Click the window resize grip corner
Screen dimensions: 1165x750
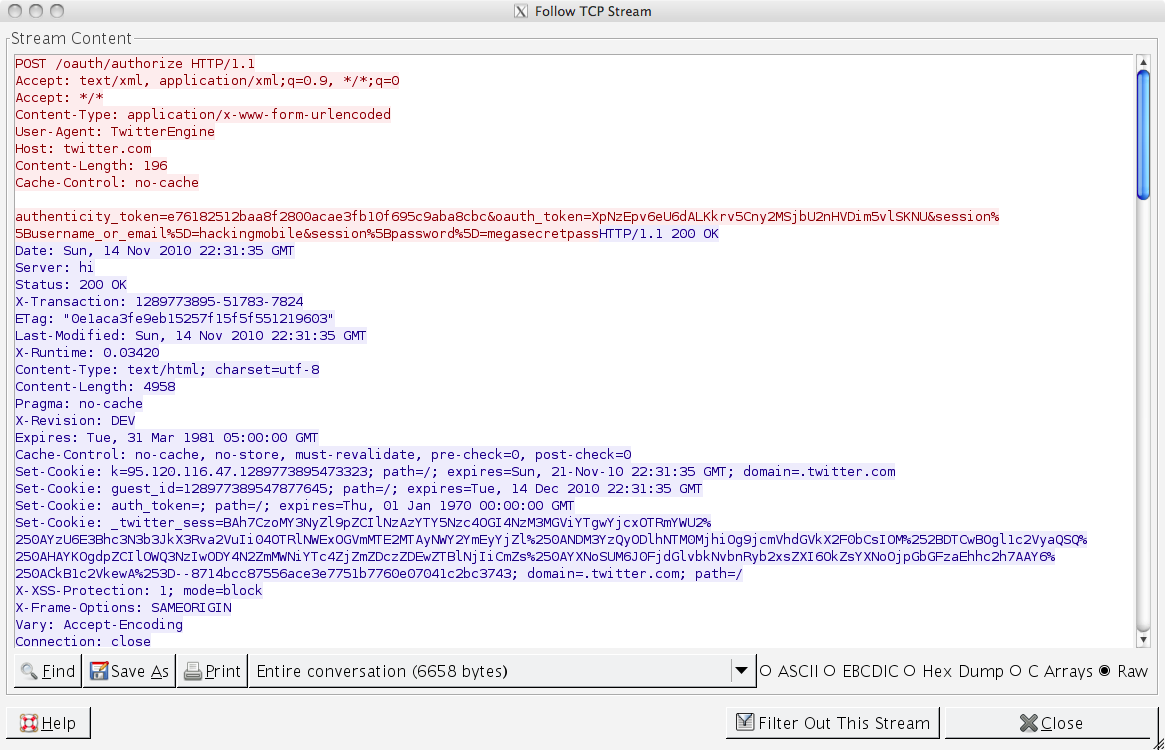(1158, 743)
